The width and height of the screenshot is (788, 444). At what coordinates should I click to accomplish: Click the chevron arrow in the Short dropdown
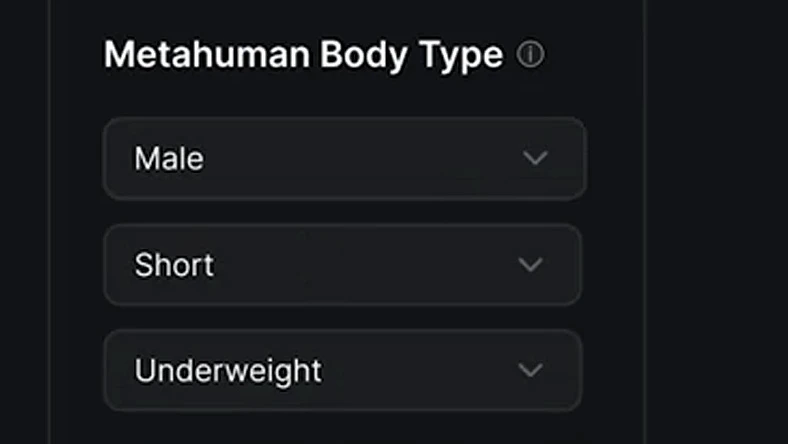530,264
